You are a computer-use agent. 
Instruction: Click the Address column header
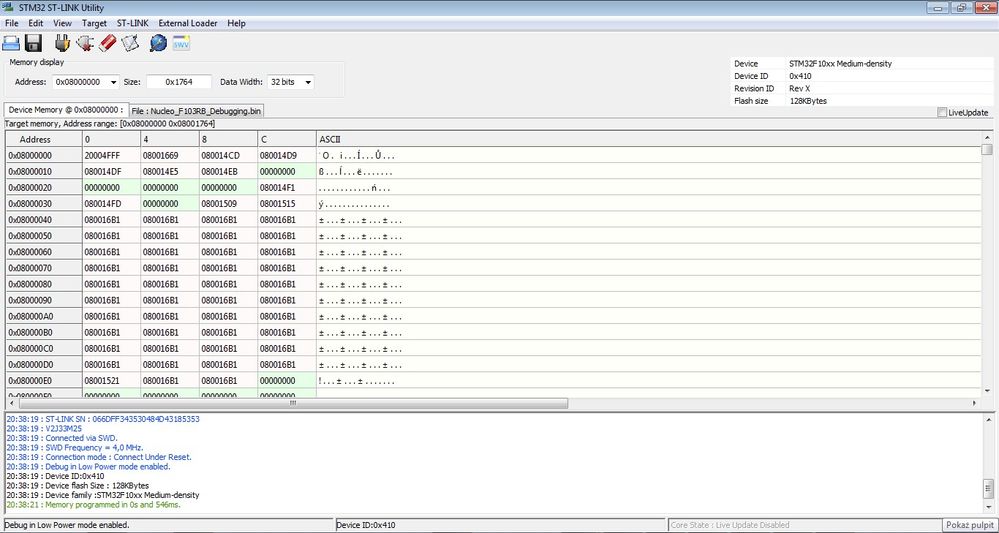click(x=44, y=139)
